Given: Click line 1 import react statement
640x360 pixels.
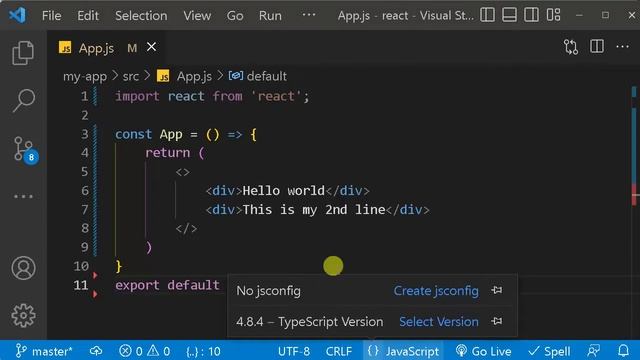Looking at the screenshot, I should point(212,96).
